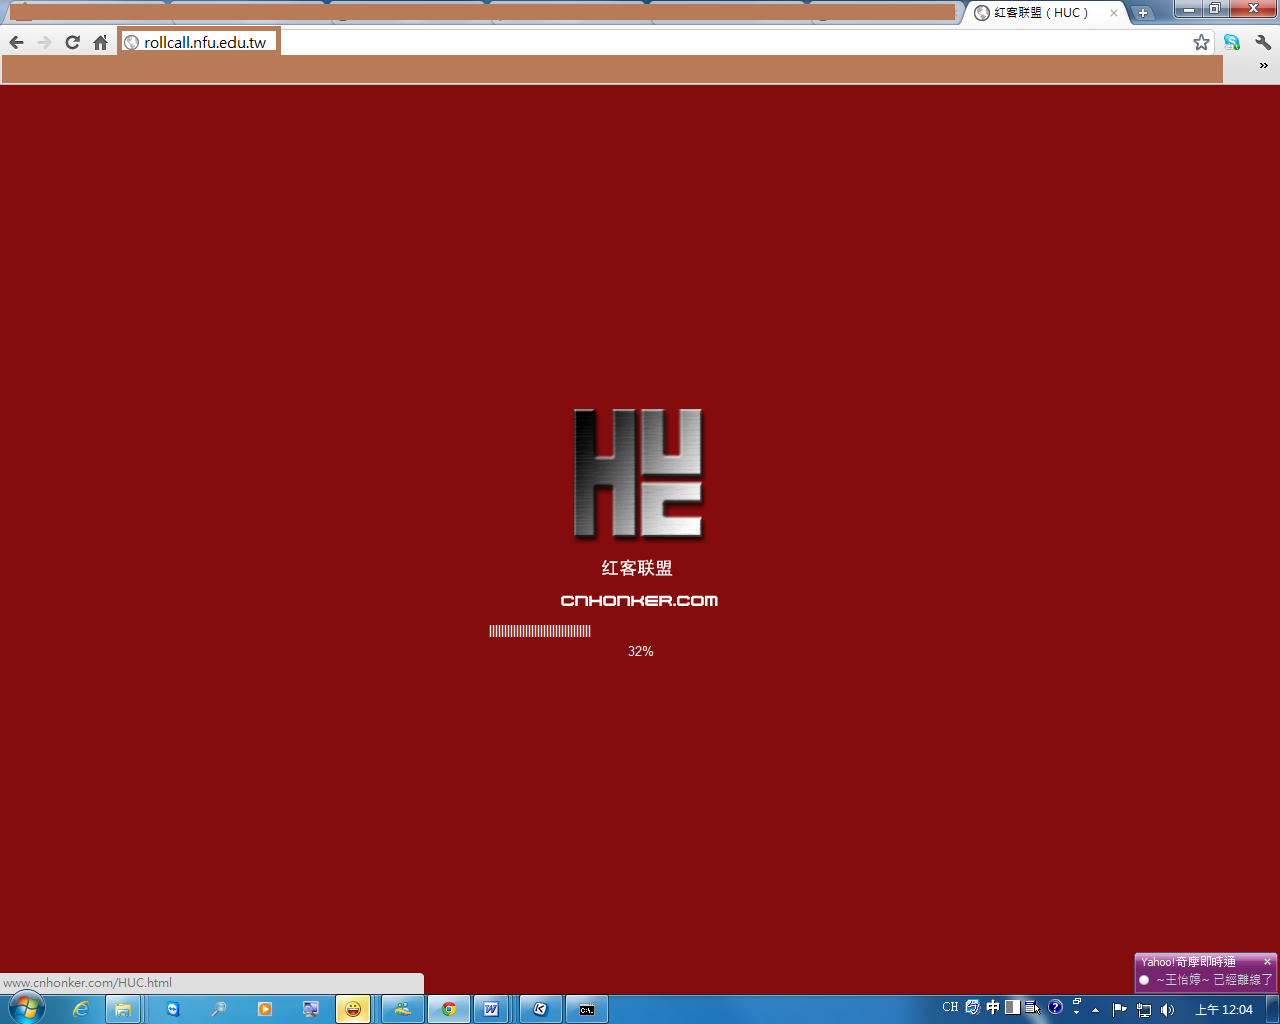Click status bar URL www.cnhonker.com/HUC.html

(88, 983)
